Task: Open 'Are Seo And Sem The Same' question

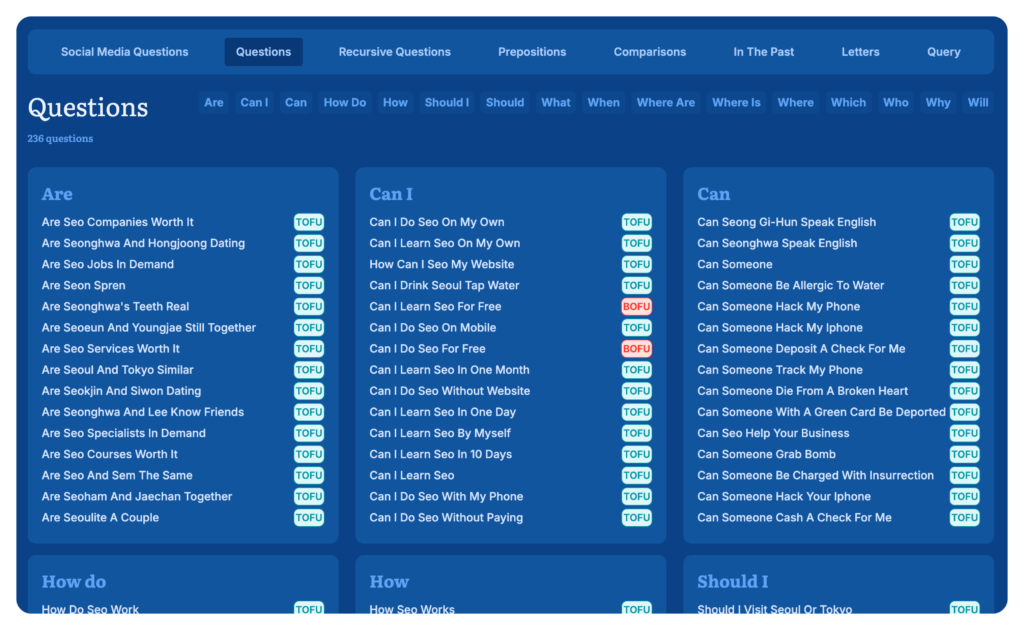Action: 117,475
